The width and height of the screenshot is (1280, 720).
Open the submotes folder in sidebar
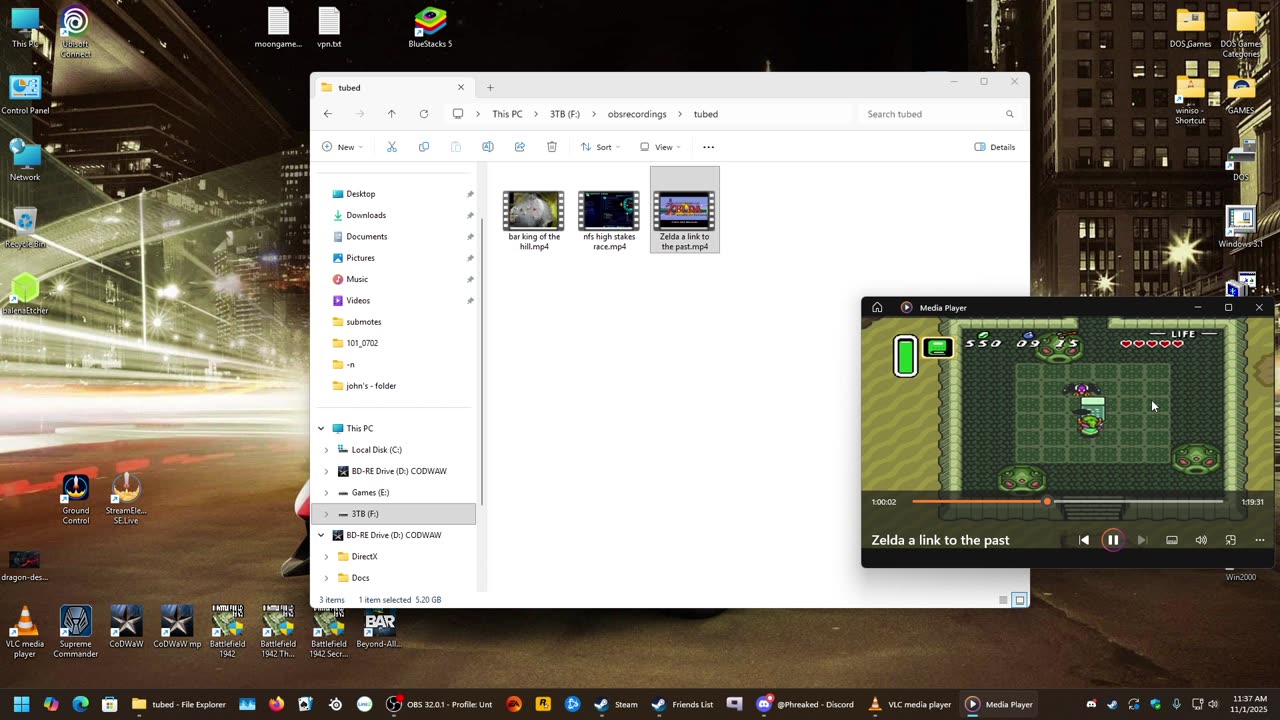point(363,322)
